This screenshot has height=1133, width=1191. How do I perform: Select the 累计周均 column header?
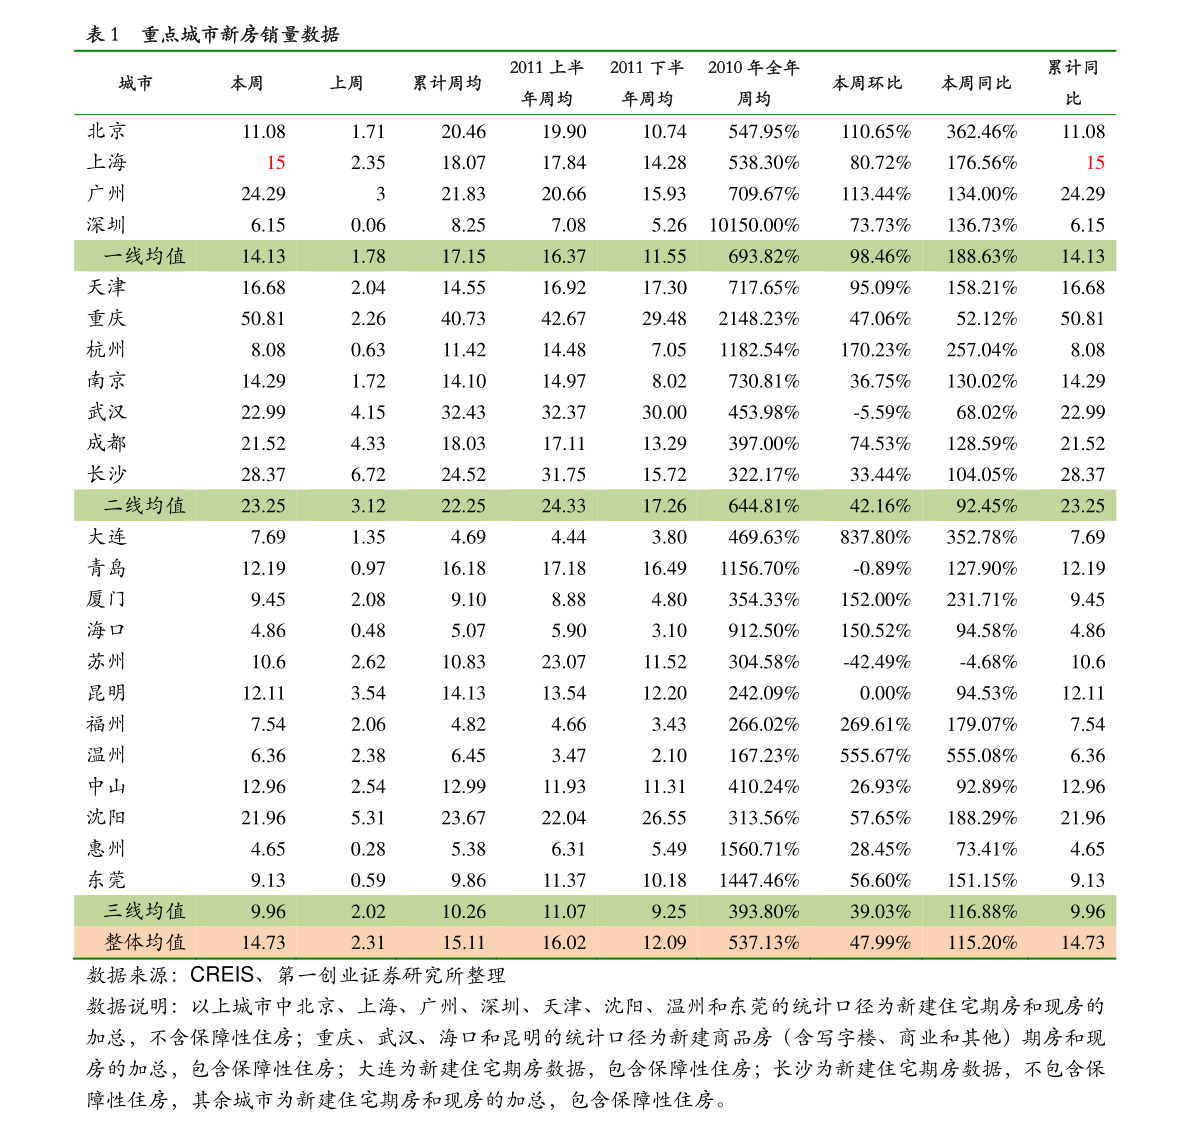point(447,84)
